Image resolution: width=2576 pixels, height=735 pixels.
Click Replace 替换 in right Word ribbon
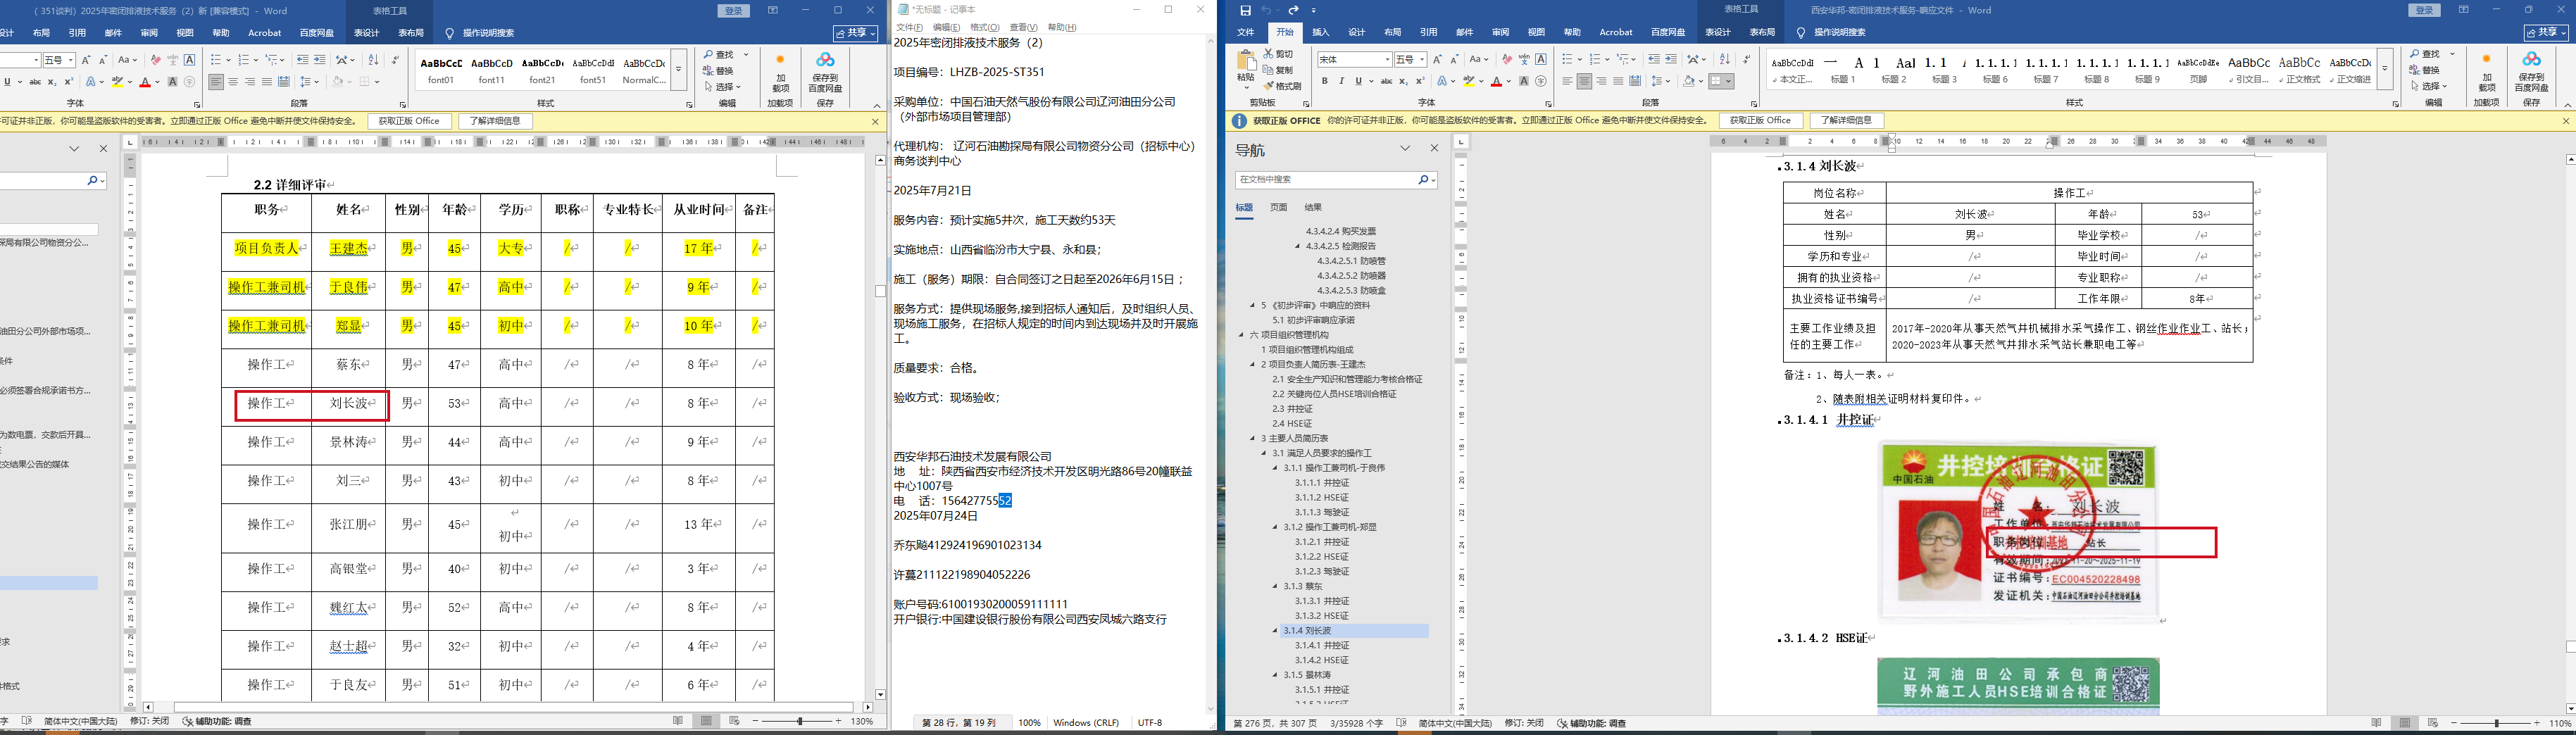(x=2424, y=70)
